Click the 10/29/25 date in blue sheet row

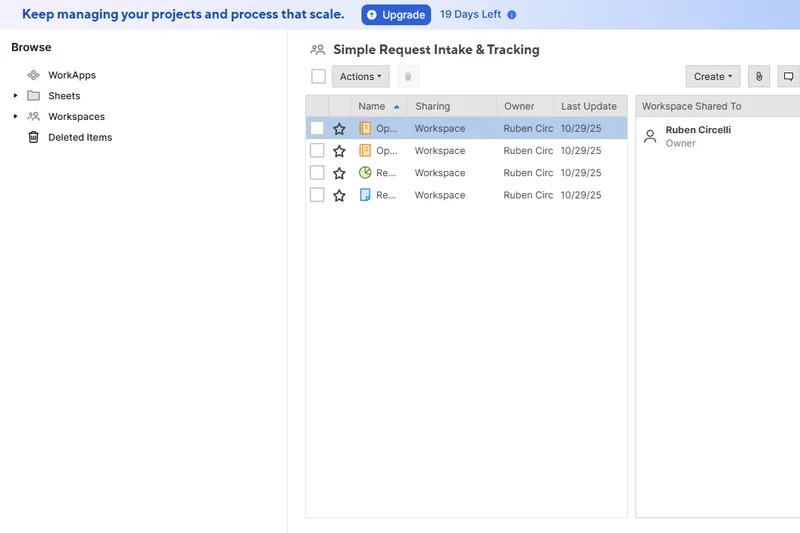click(x=581, y=195)
